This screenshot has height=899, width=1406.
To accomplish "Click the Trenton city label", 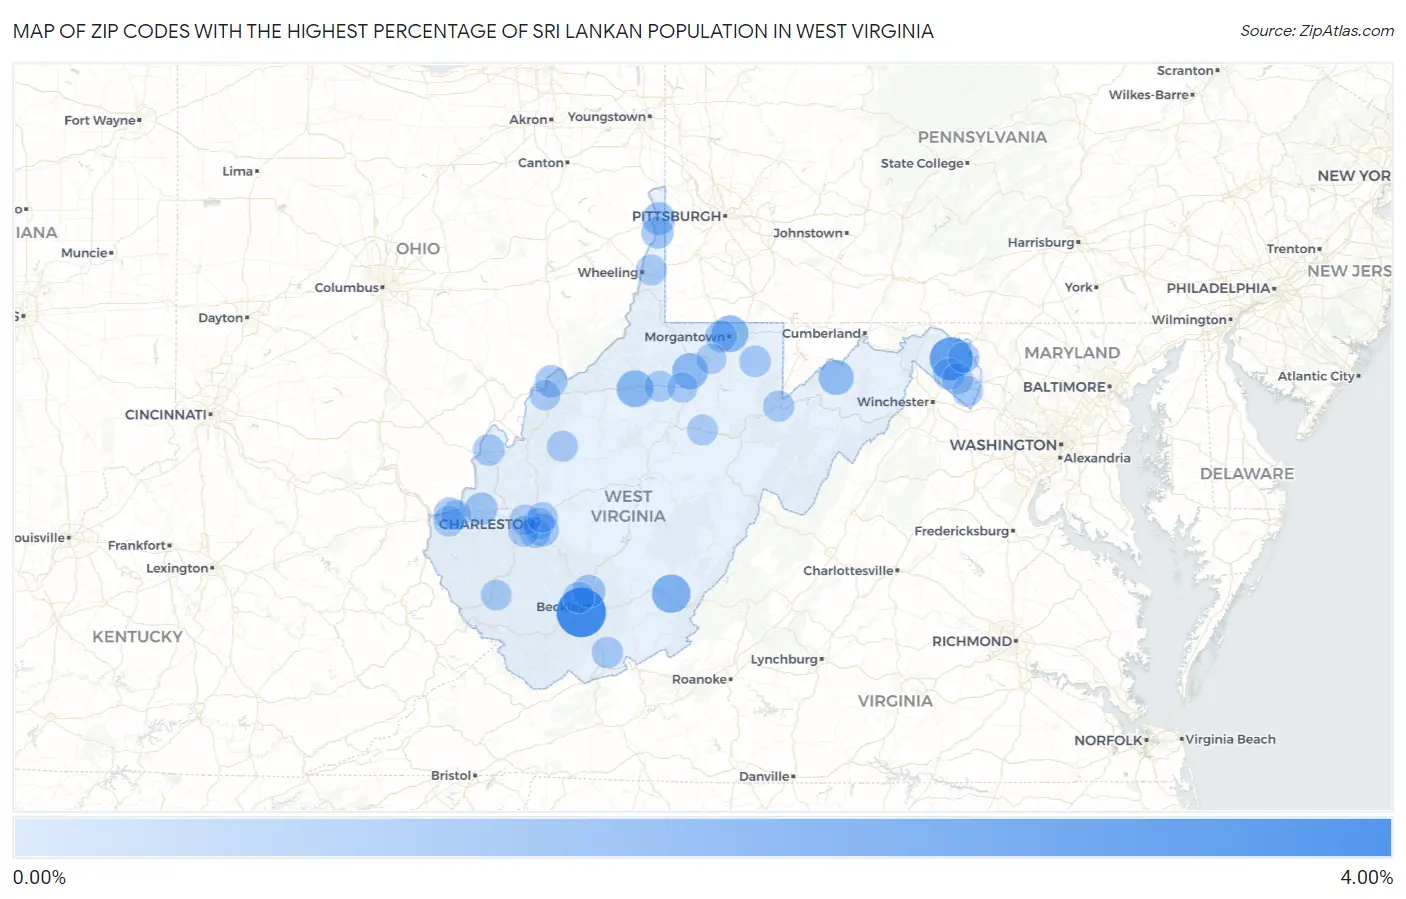I will click(1291, 249).
